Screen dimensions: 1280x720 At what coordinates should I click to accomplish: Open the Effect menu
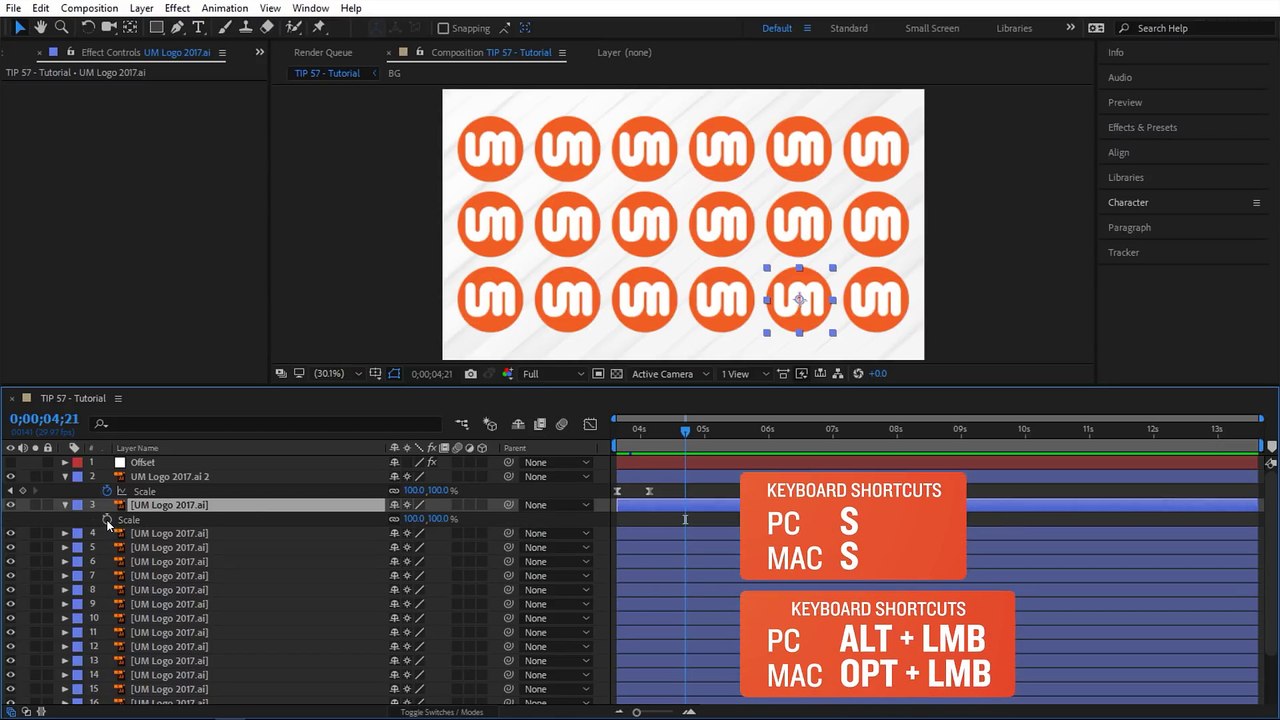pos(177,8)
